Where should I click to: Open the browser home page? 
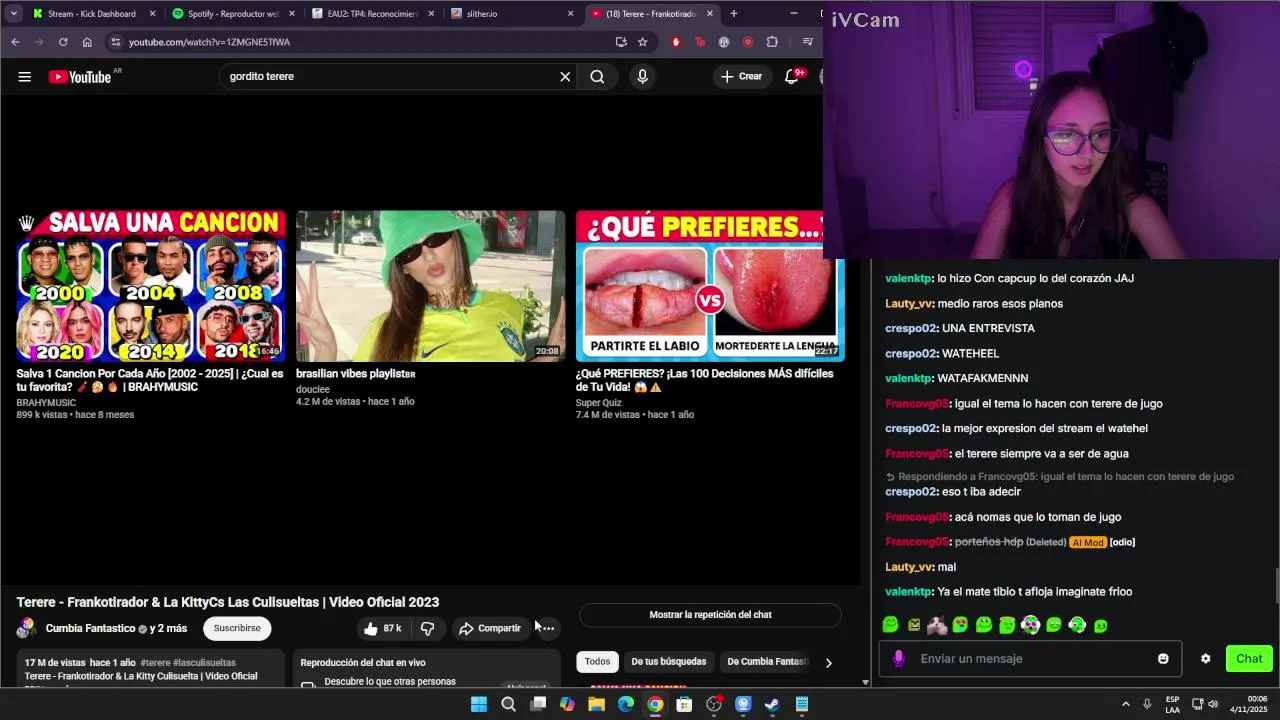87,42
